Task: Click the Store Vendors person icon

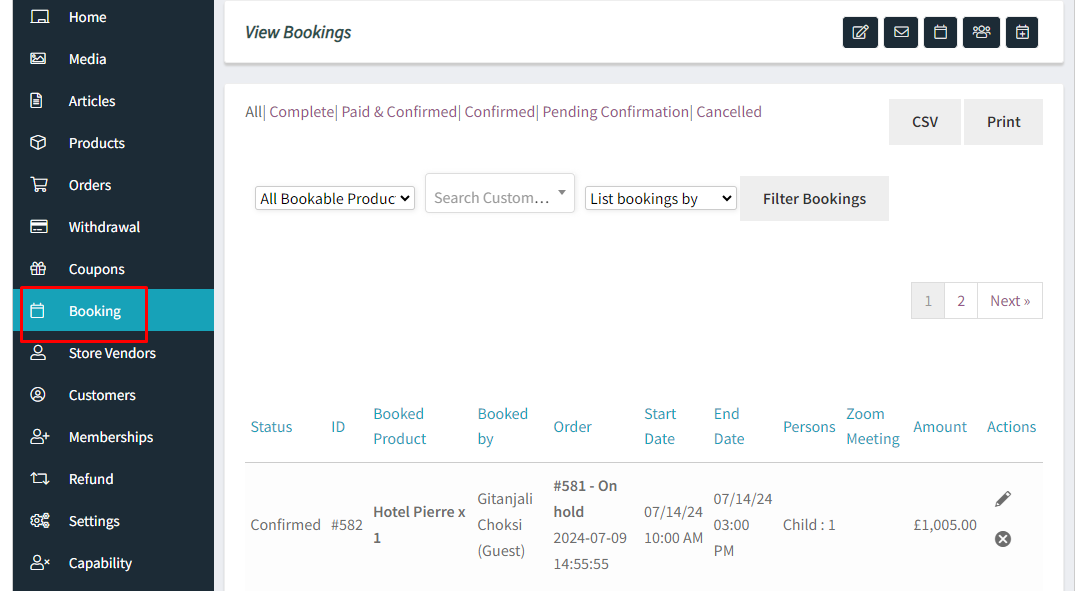Action: (38, 353)
